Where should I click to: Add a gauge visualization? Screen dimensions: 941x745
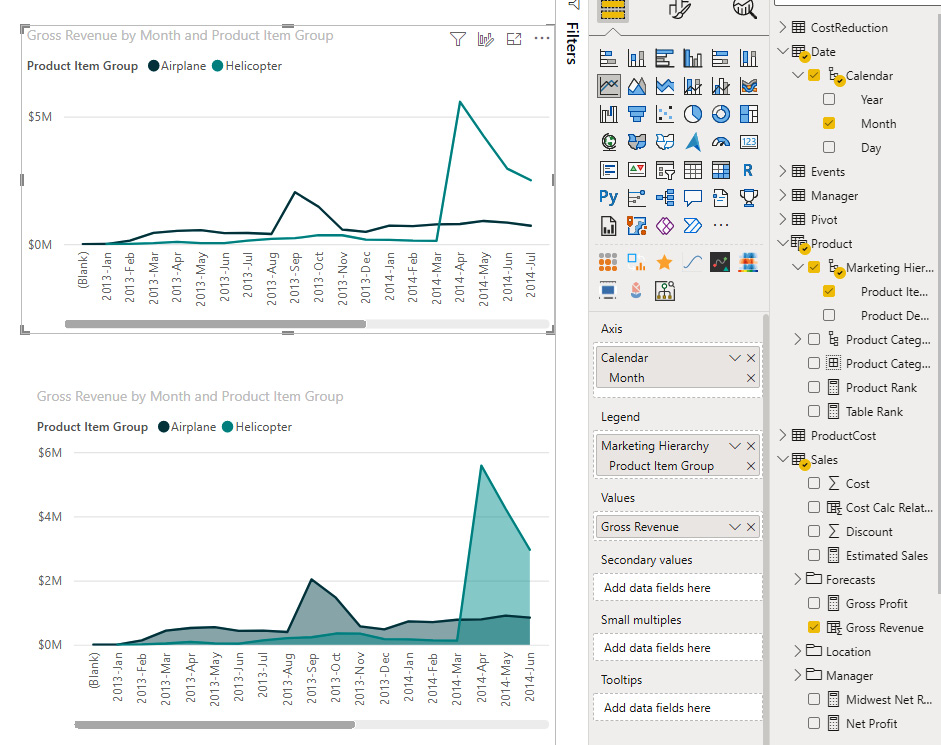click(x=720, y=142)
